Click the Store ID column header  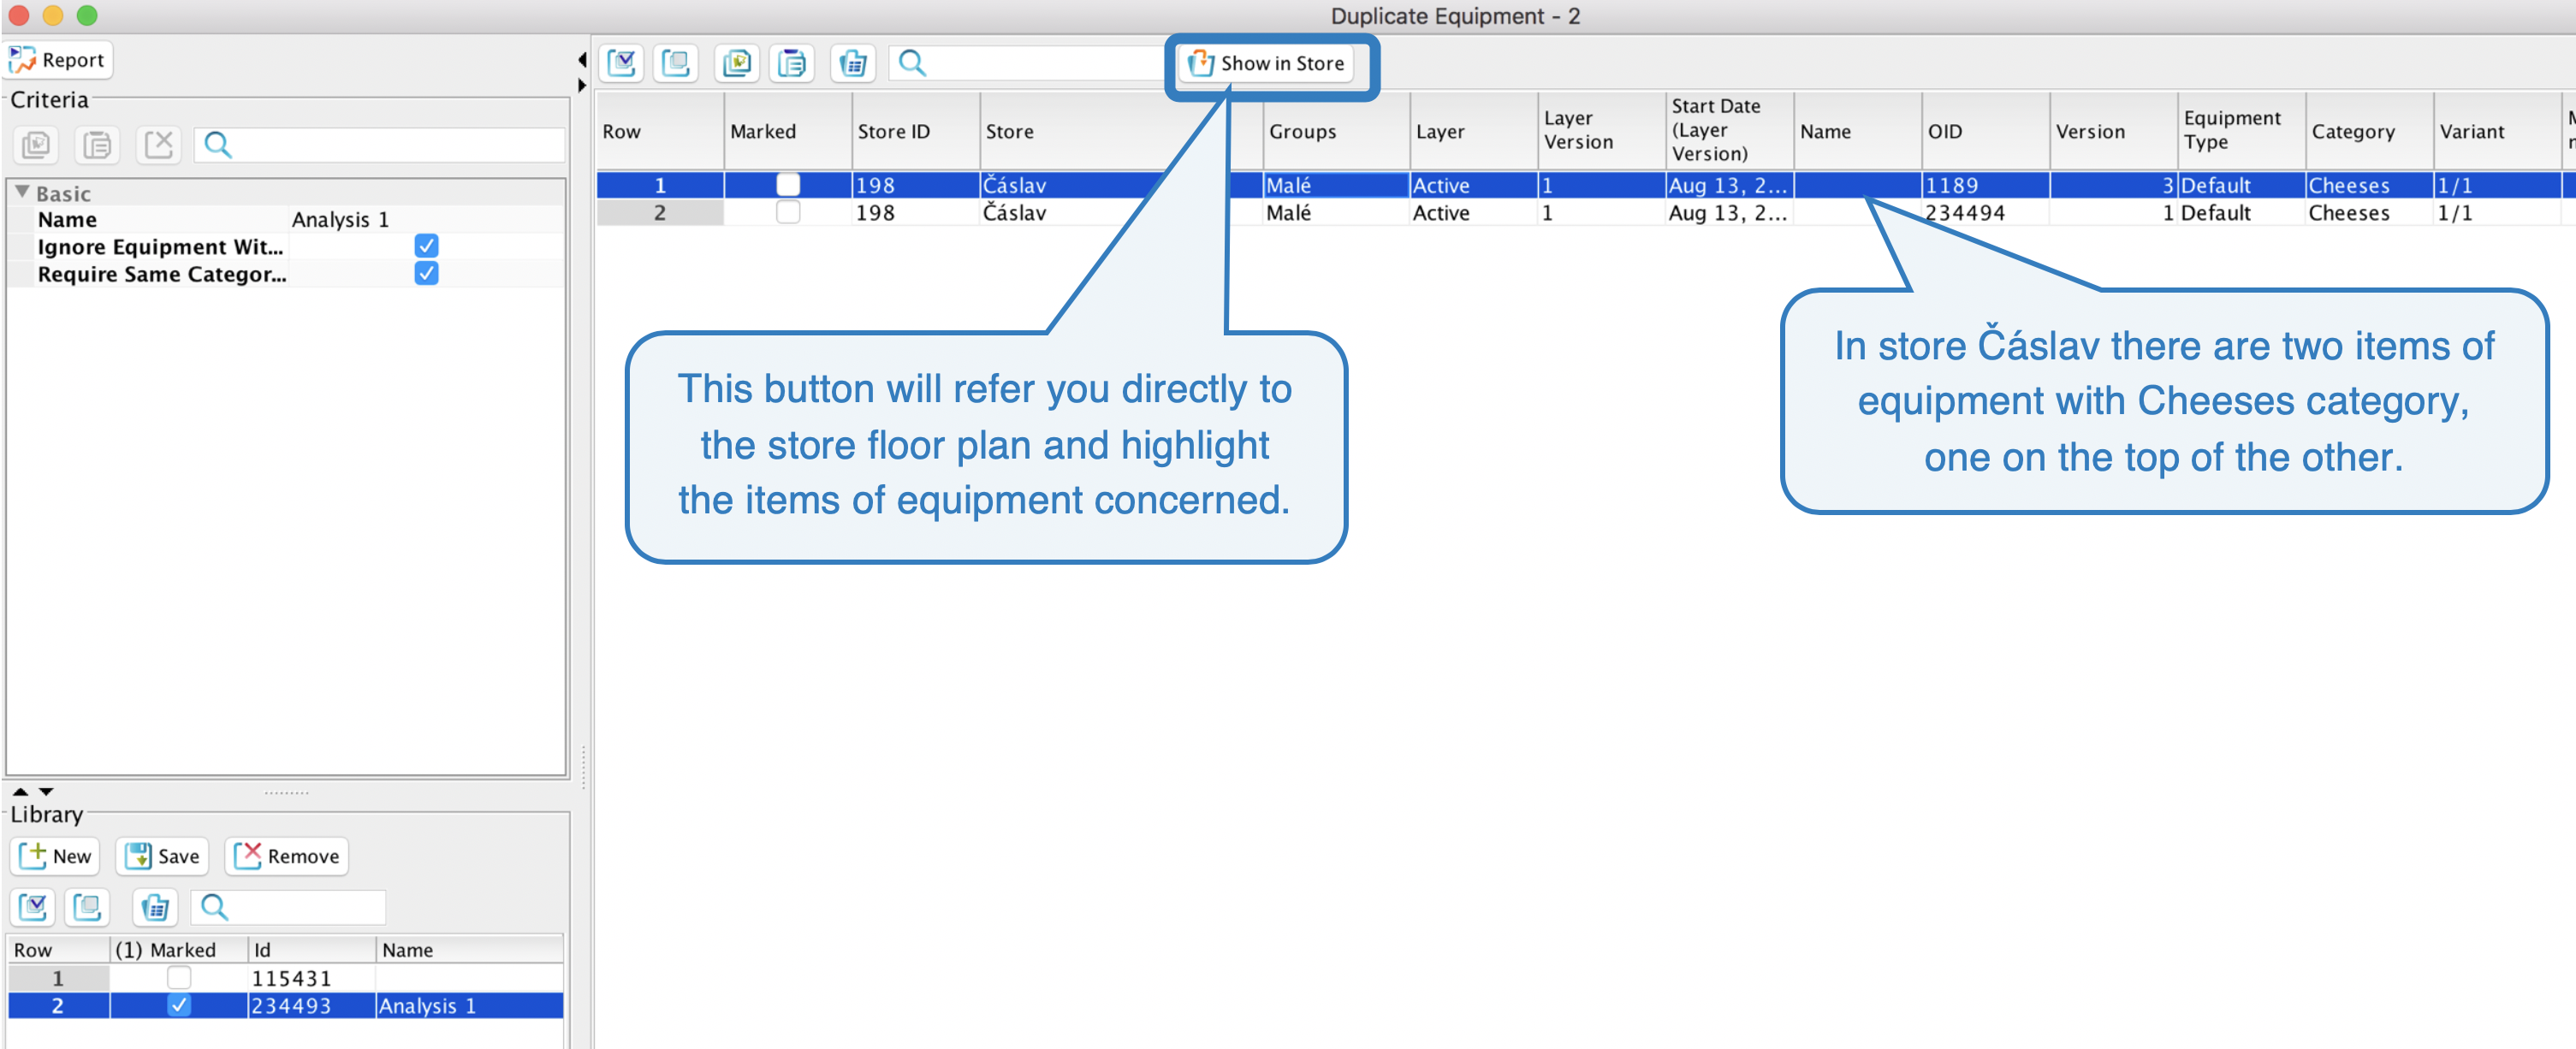pos(893,131)
